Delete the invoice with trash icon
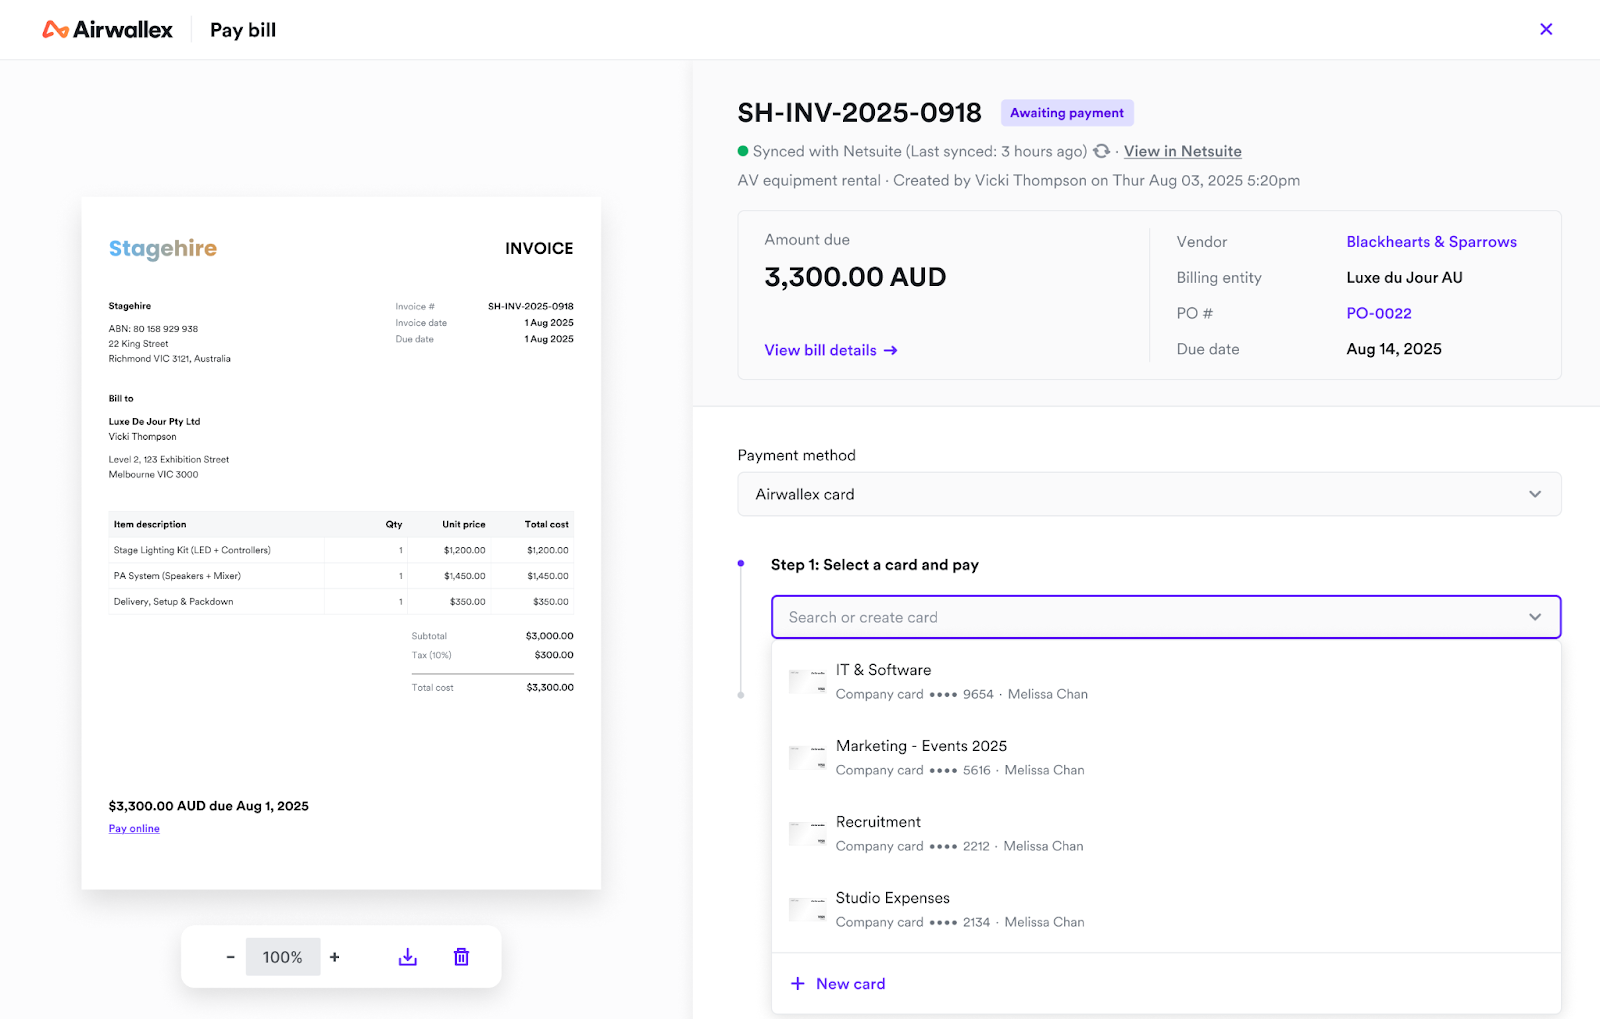Viewport: 1600px width, 1019px height. tap(461, 957)
